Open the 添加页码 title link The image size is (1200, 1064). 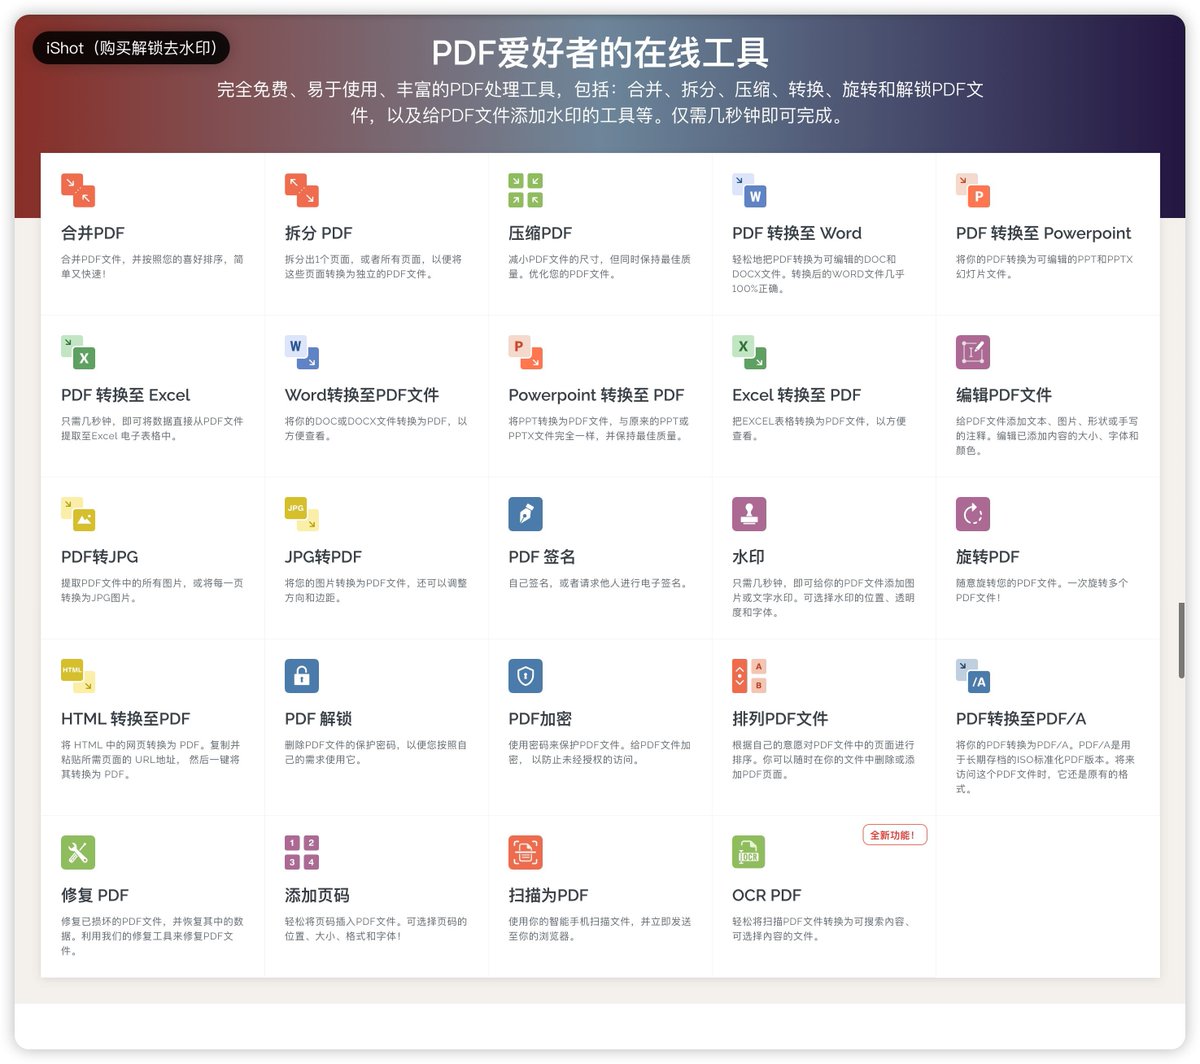tap(317, 895)
